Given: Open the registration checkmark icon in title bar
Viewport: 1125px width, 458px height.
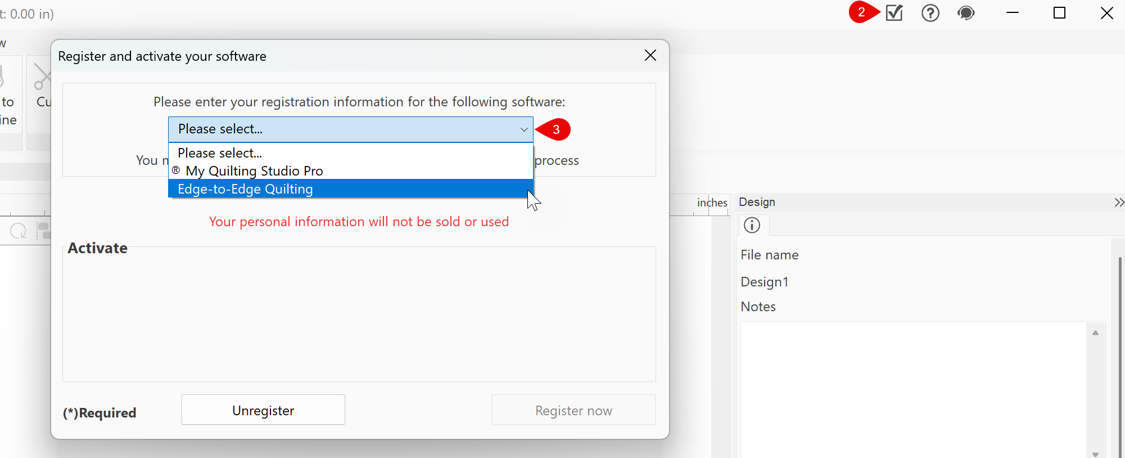Looking at the screenshot, I should click(893, 13).
